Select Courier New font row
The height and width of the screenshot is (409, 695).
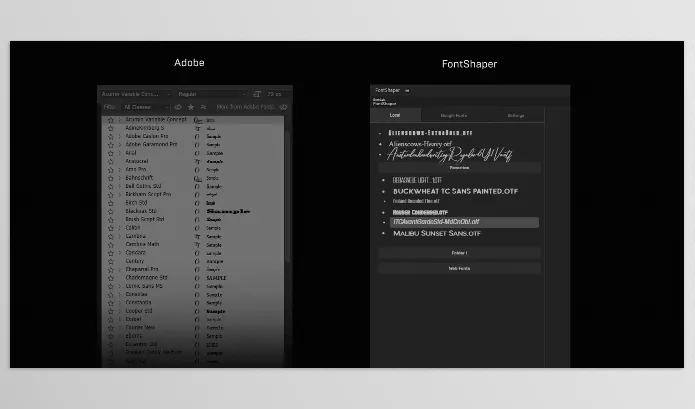pyautogui.click(x=193, y=327)
